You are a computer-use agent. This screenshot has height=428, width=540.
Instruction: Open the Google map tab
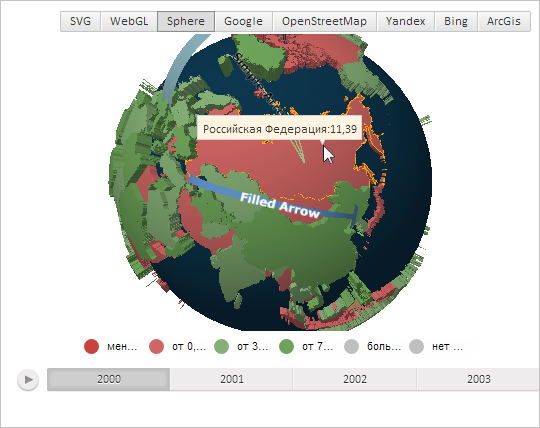coord(243,21)
